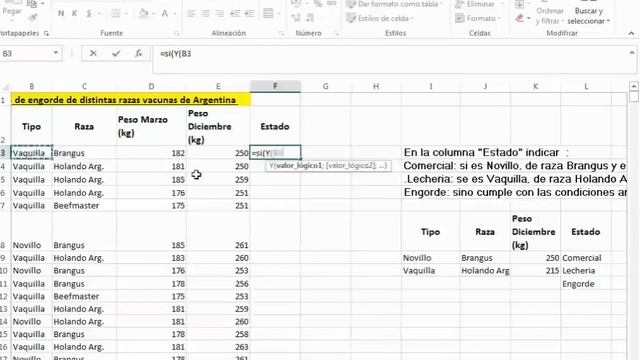Click the Comercial cell in lookup table
Screen dimensions: 640x360
[586, 258]
